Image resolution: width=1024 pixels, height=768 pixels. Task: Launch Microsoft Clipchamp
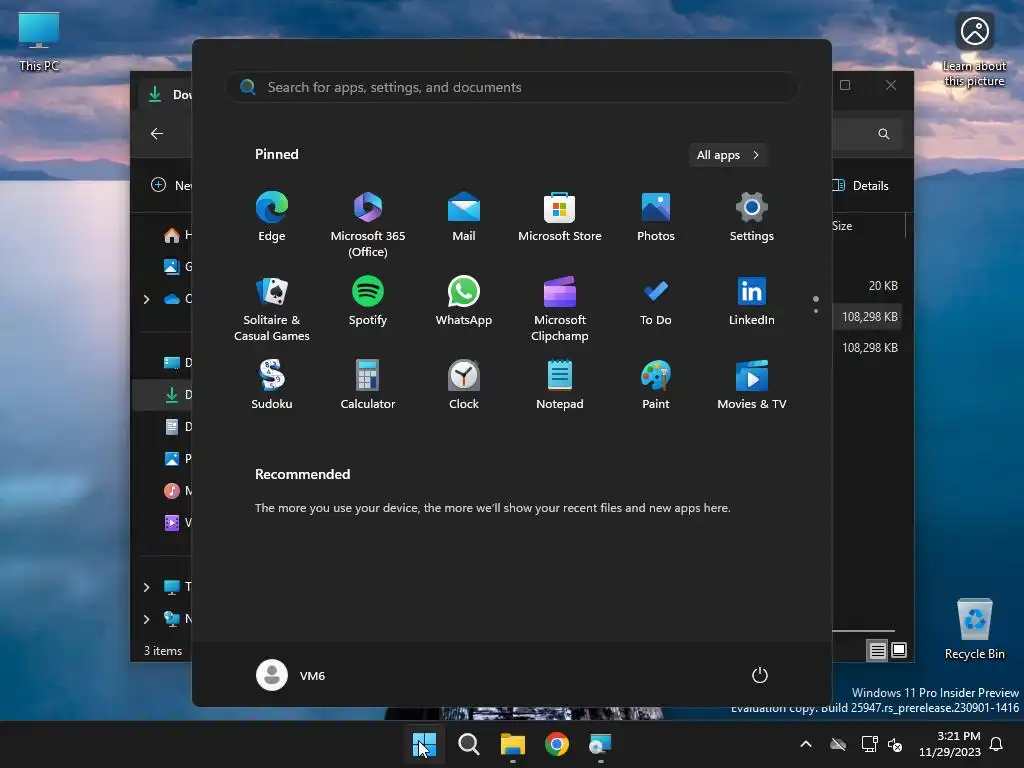click(x=560, y=309)
